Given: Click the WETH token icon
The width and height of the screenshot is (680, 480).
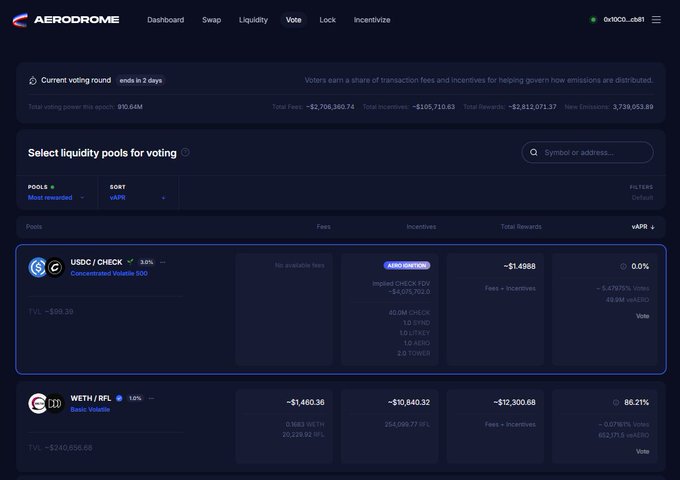Looking at the screenshot, I should pyautogui.click(x=38, y=402).
